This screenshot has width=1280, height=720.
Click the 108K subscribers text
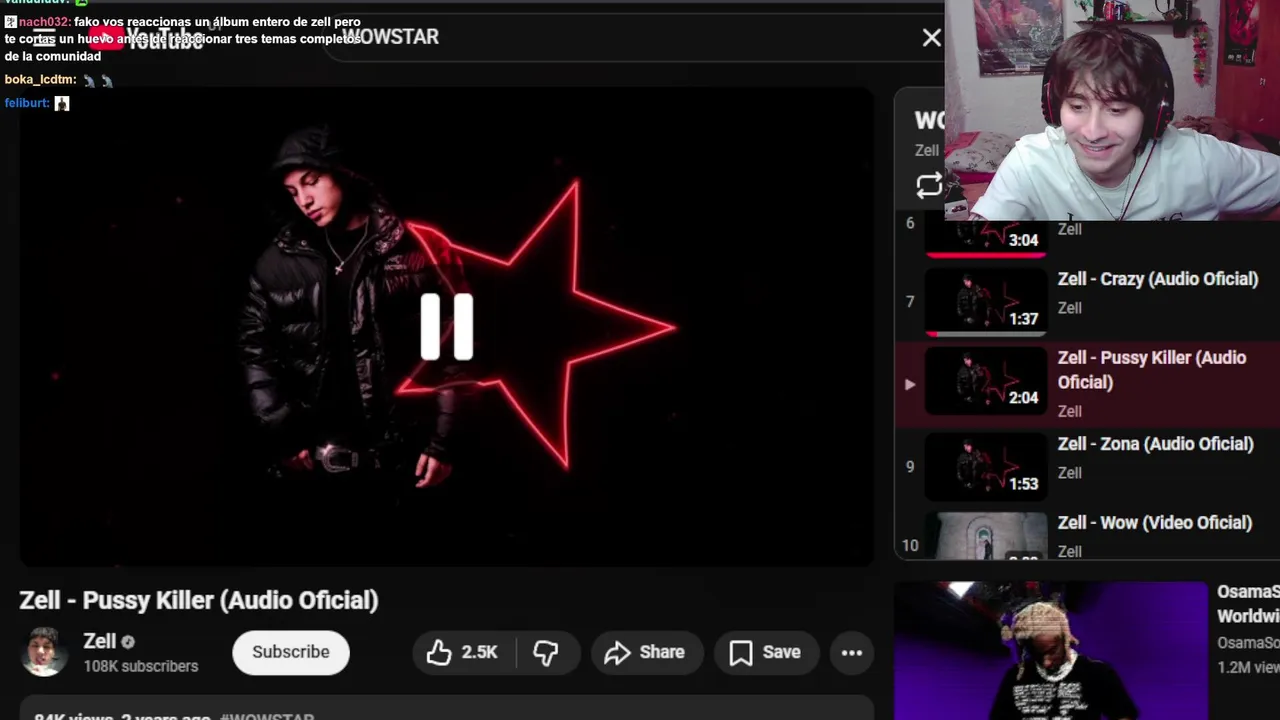click(141, 666)
